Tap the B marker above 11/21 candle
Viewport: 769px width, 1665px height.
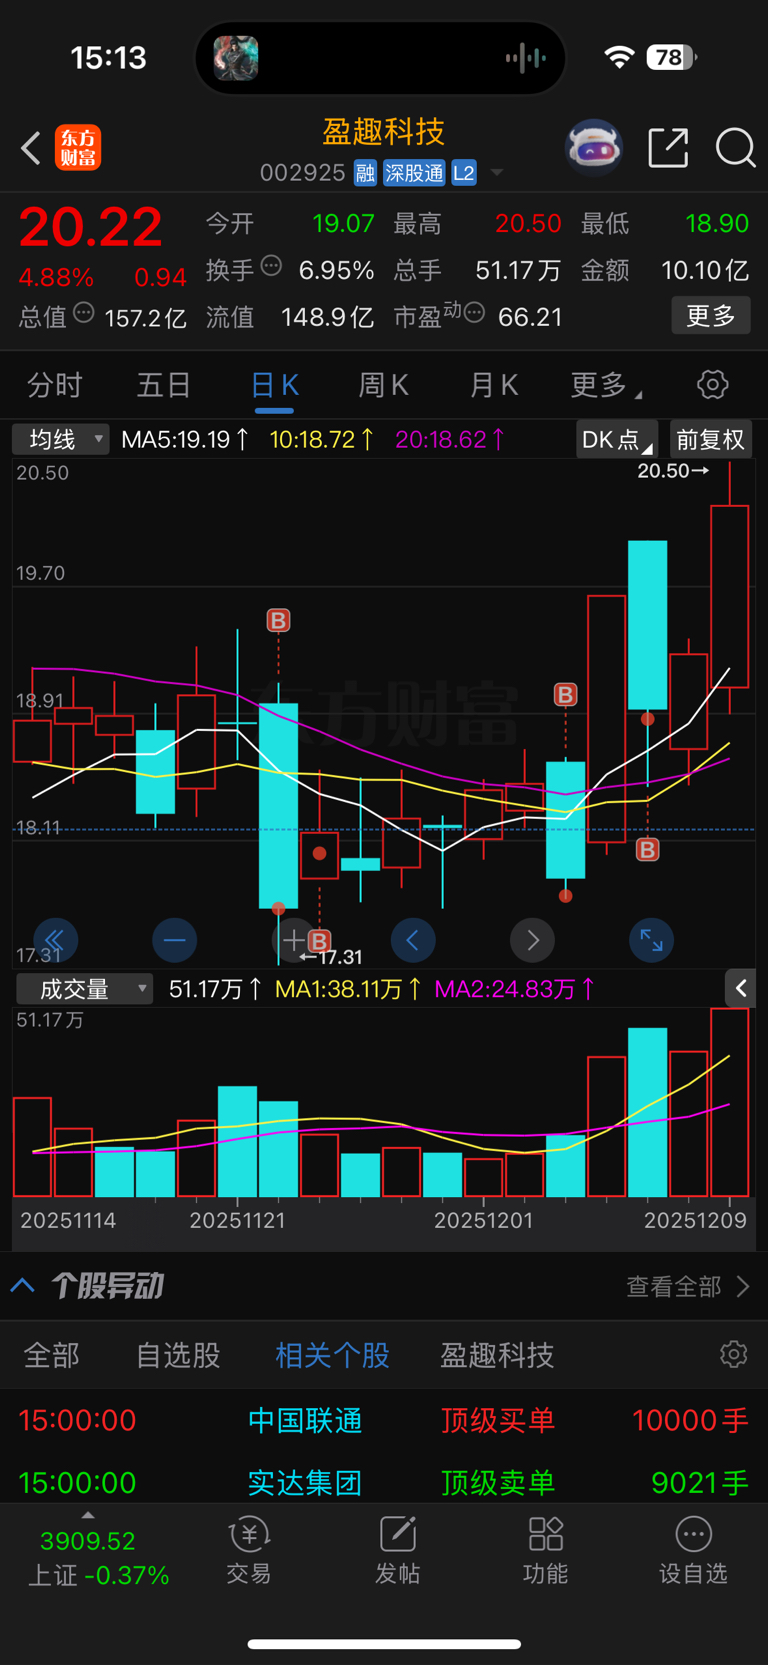278,621
